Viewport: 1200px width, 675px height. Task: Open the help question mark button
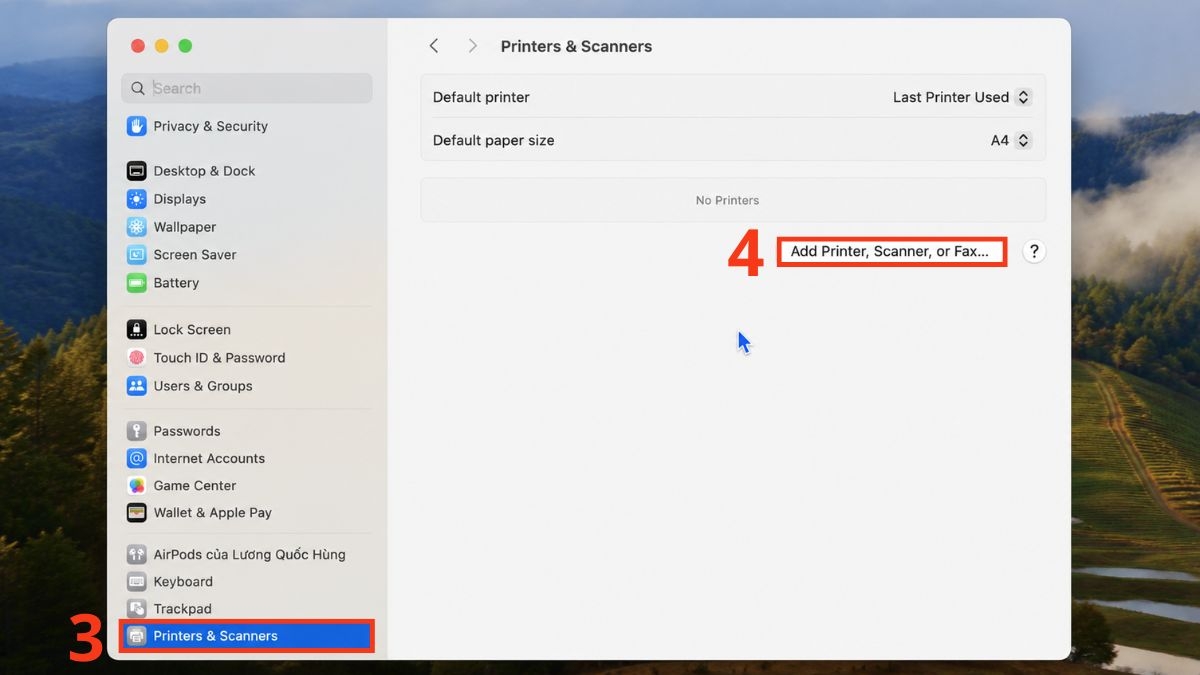(1034, 251)
